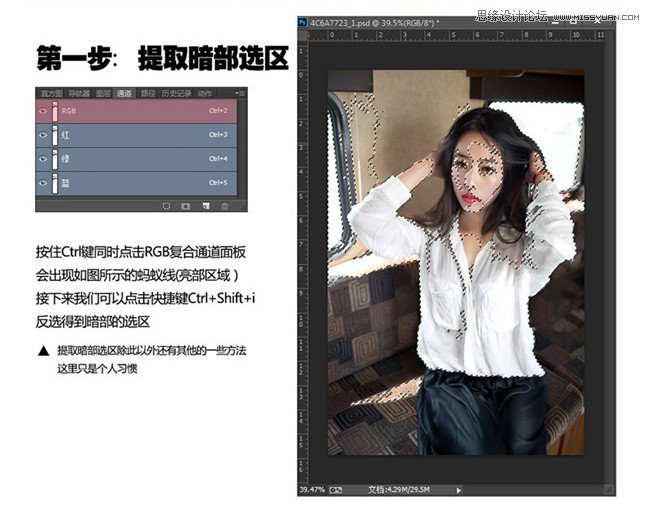Expand status bar info arrow menu
Image resolution: width=650 pixels, height=513 pixels.
(x=458, y=490)
